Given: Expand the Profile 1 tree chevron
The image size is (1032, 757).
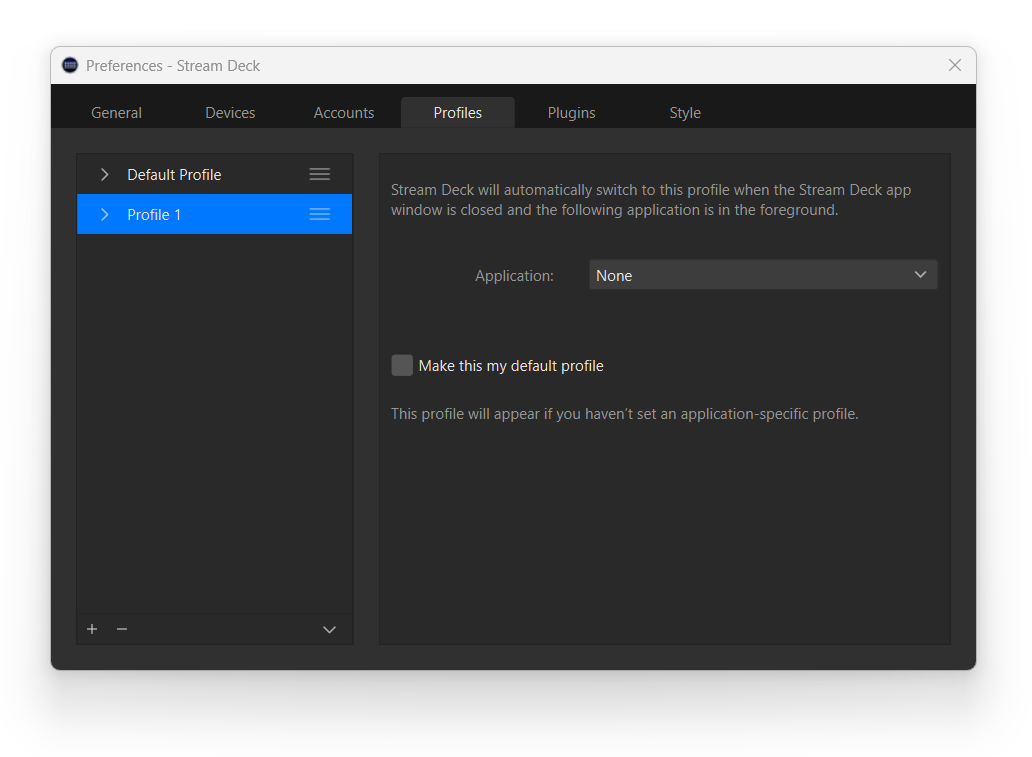Looking at the screenshot, I should (x=104, y=215).
